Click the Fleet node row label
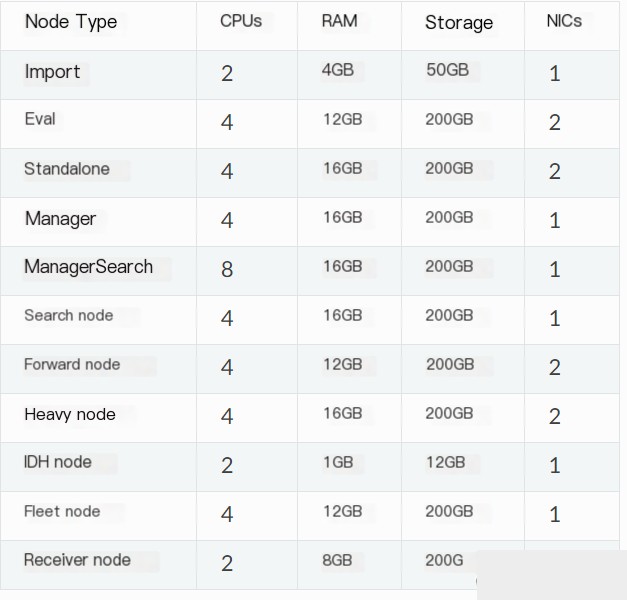Image resolution: width=627 pixels, height=600 pixels. click(x=62, y=512)
